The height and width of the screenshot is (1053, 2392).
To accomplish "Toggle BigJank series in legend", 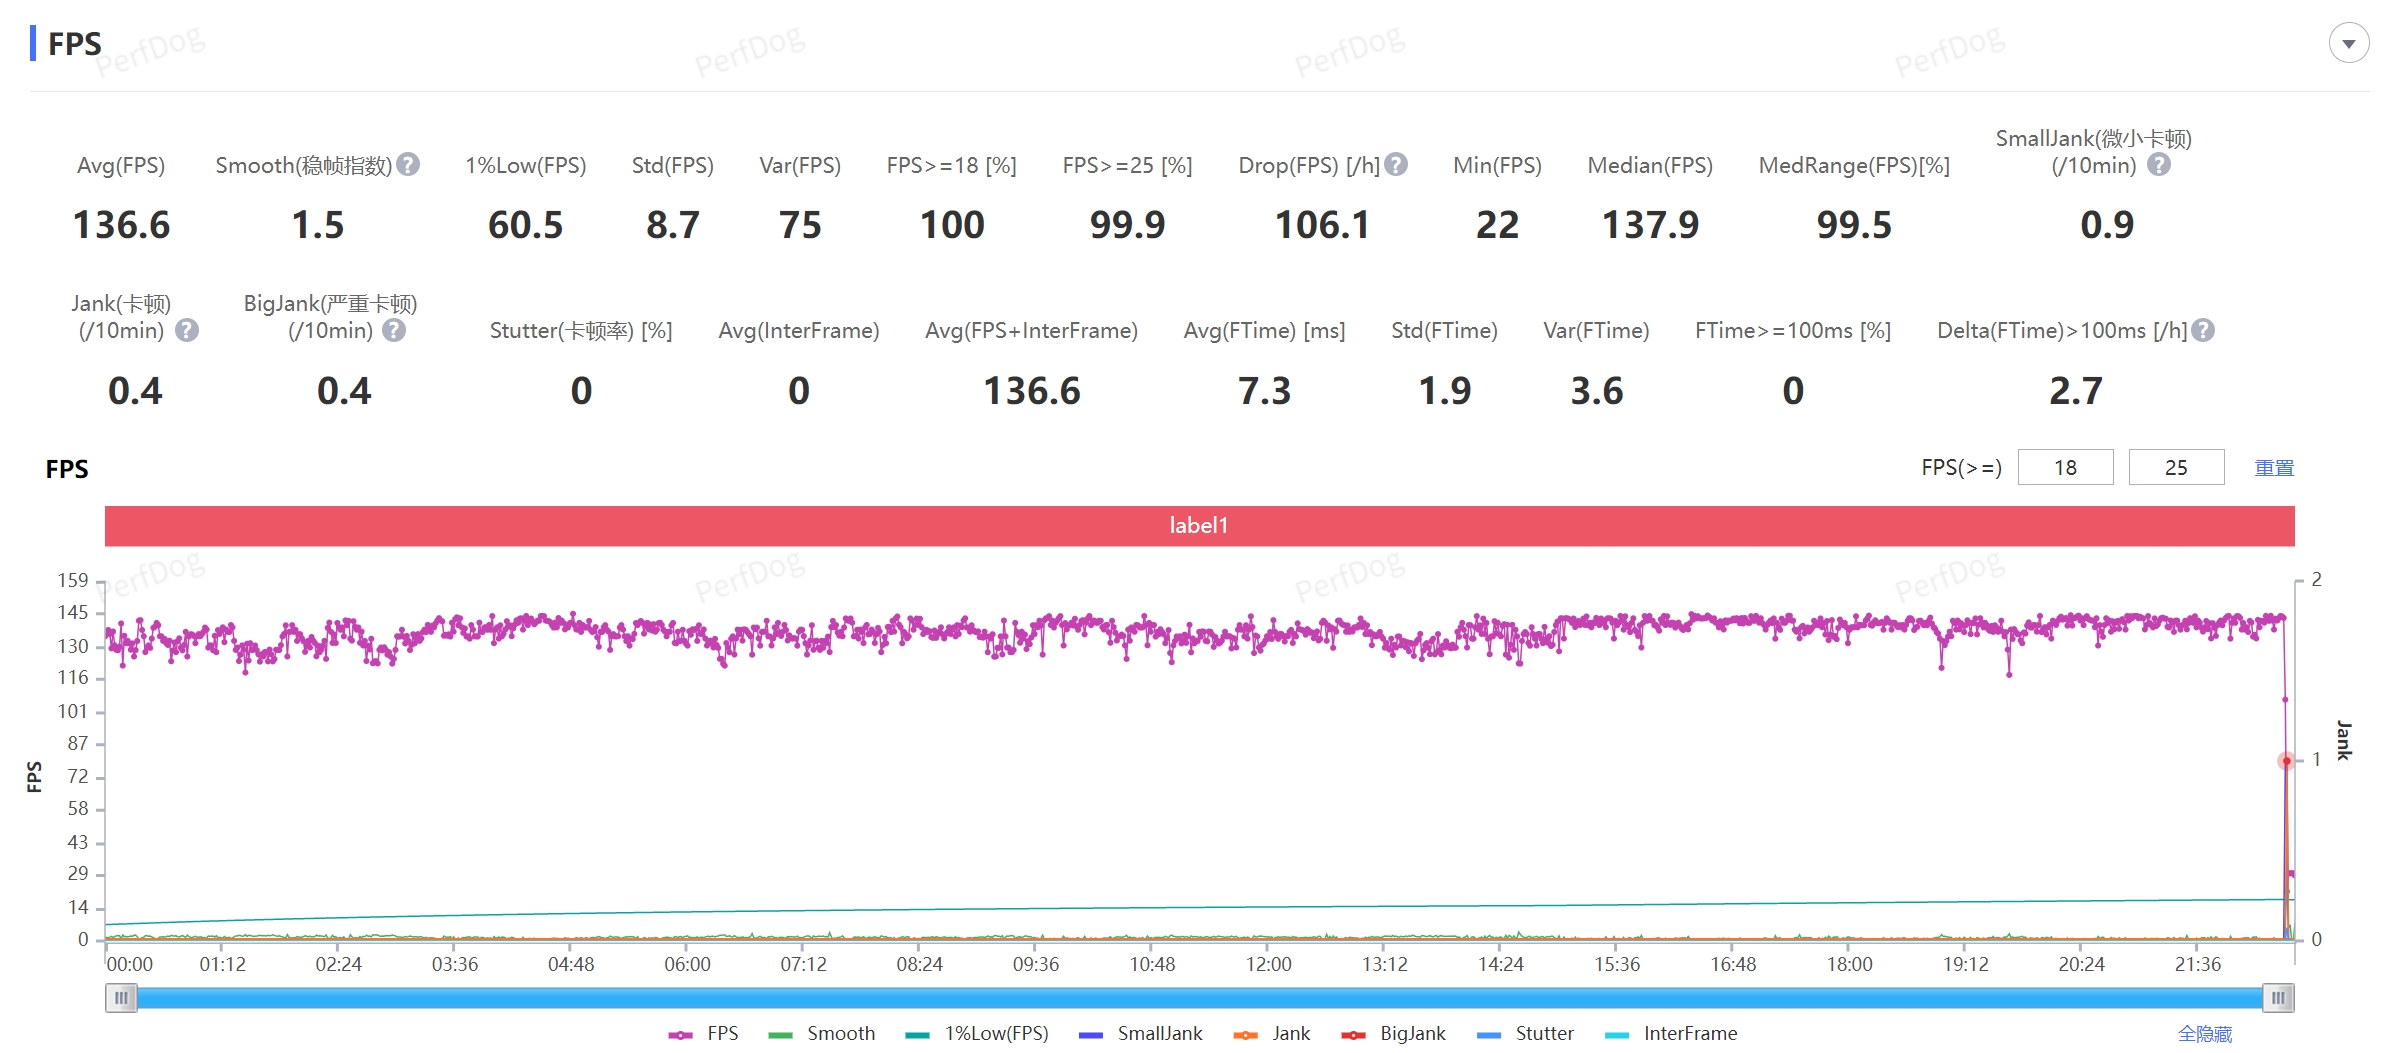I will (x=1394, y=1034).
